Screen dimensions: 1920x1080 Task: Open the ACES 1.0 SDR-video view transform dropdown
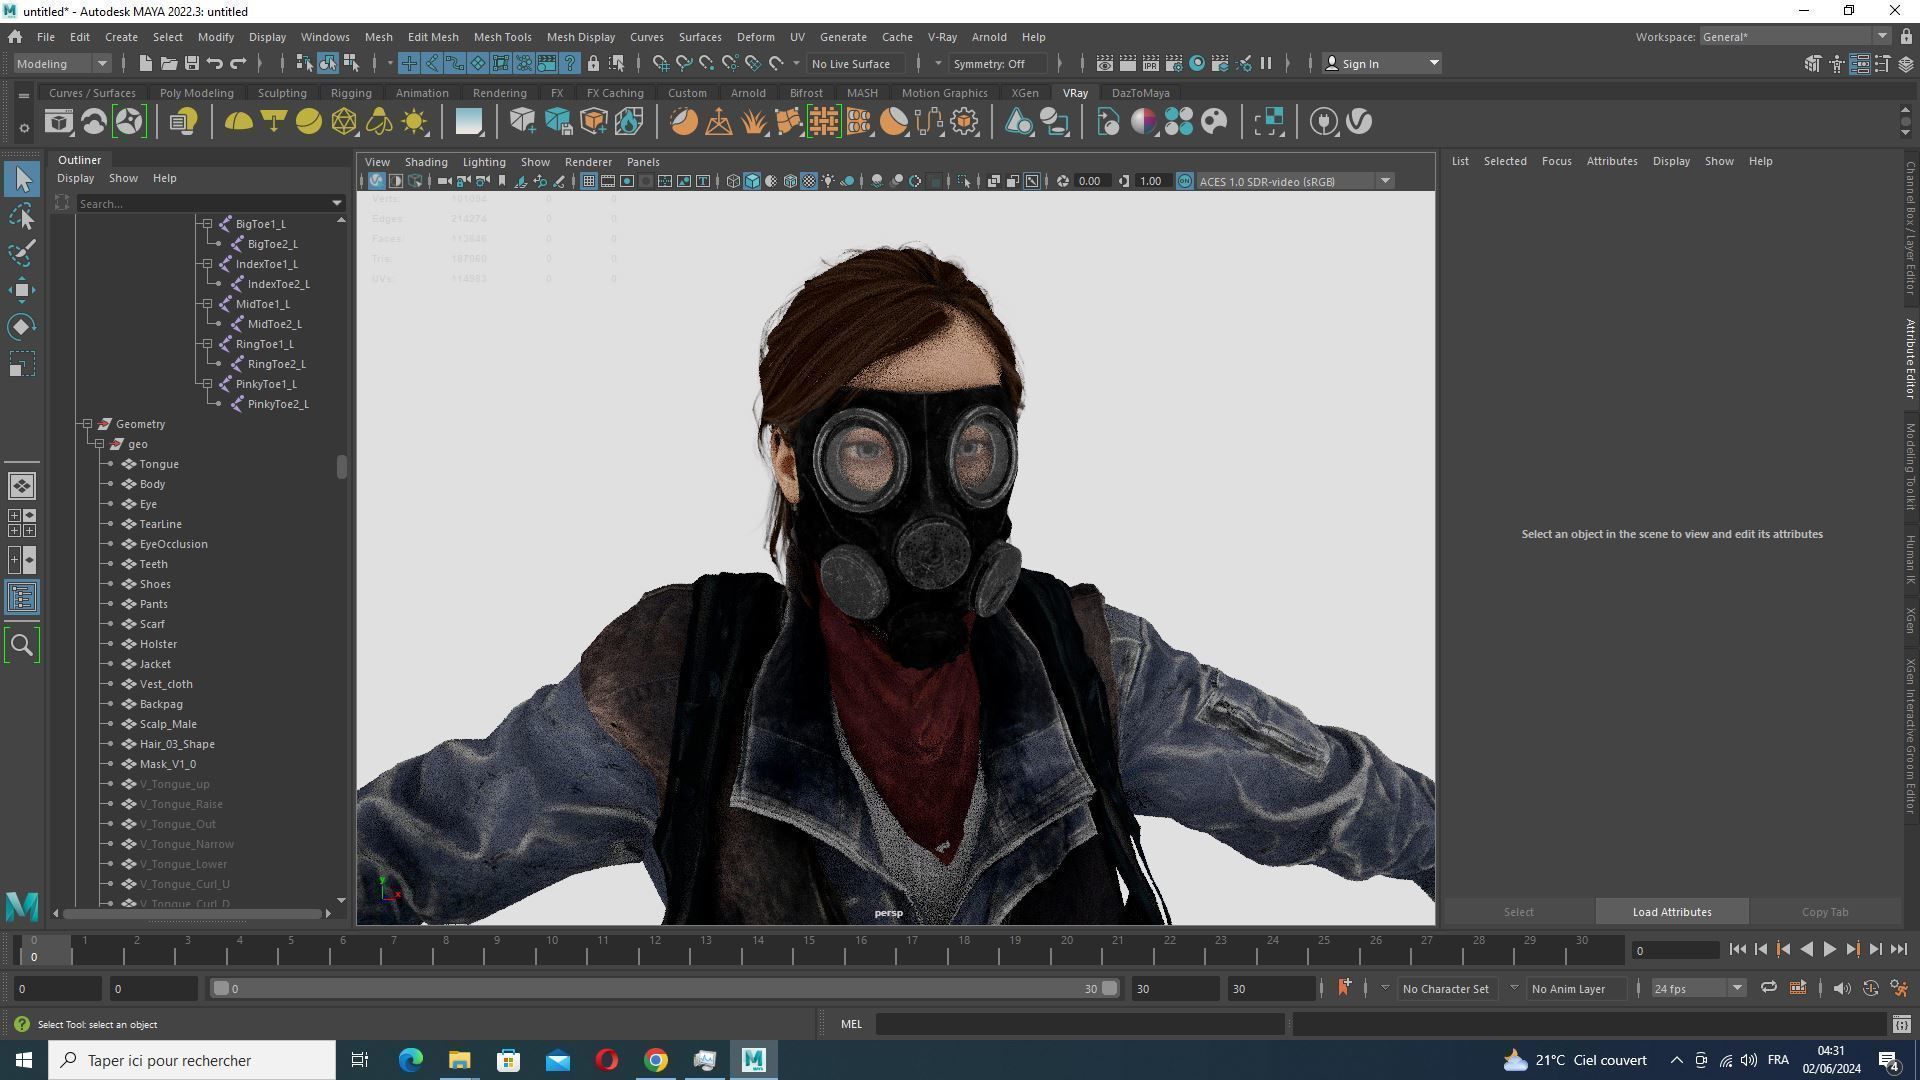tap(1385, 181)
